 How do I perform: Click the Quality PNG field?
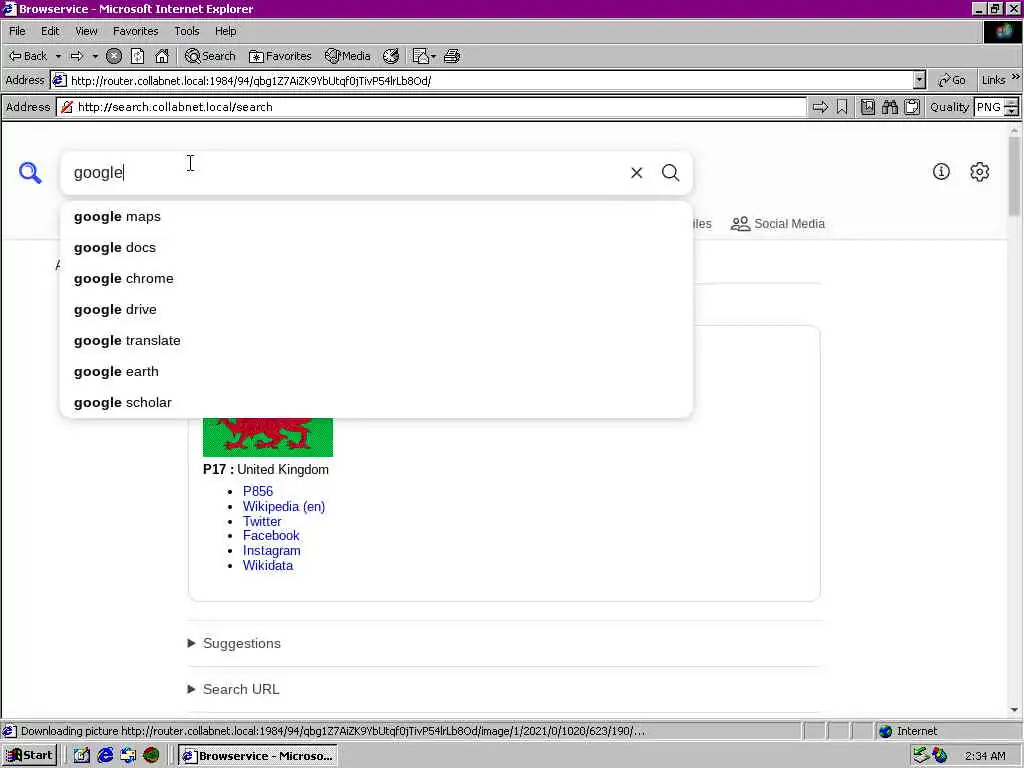click(989, 107)
